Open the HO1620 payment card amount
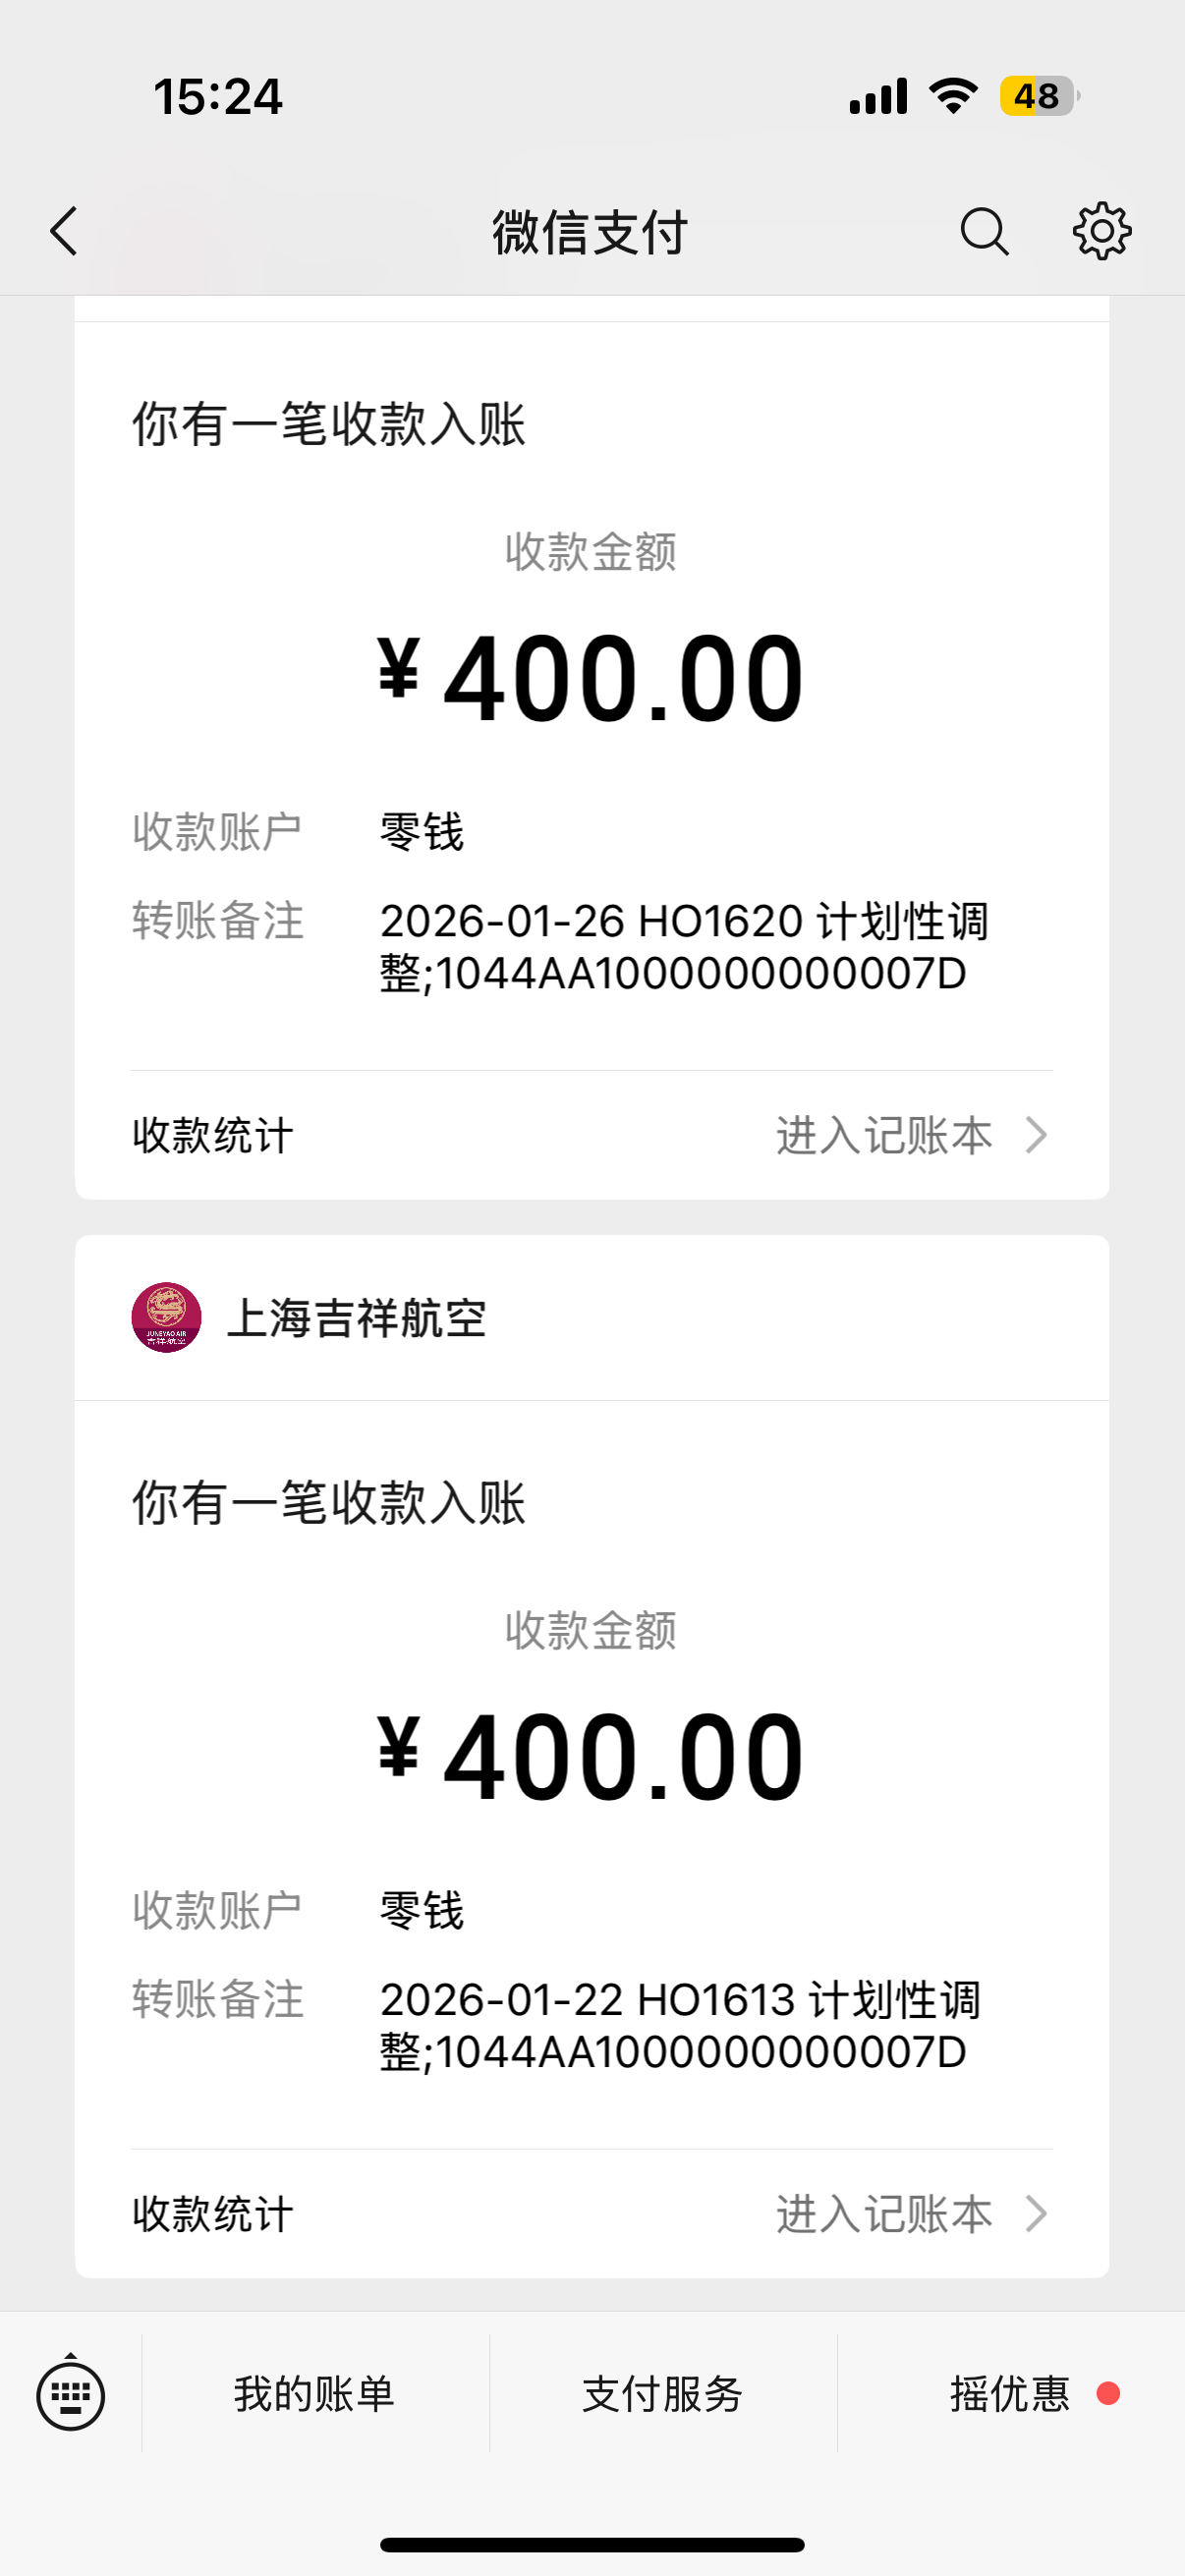 [592, 679]
